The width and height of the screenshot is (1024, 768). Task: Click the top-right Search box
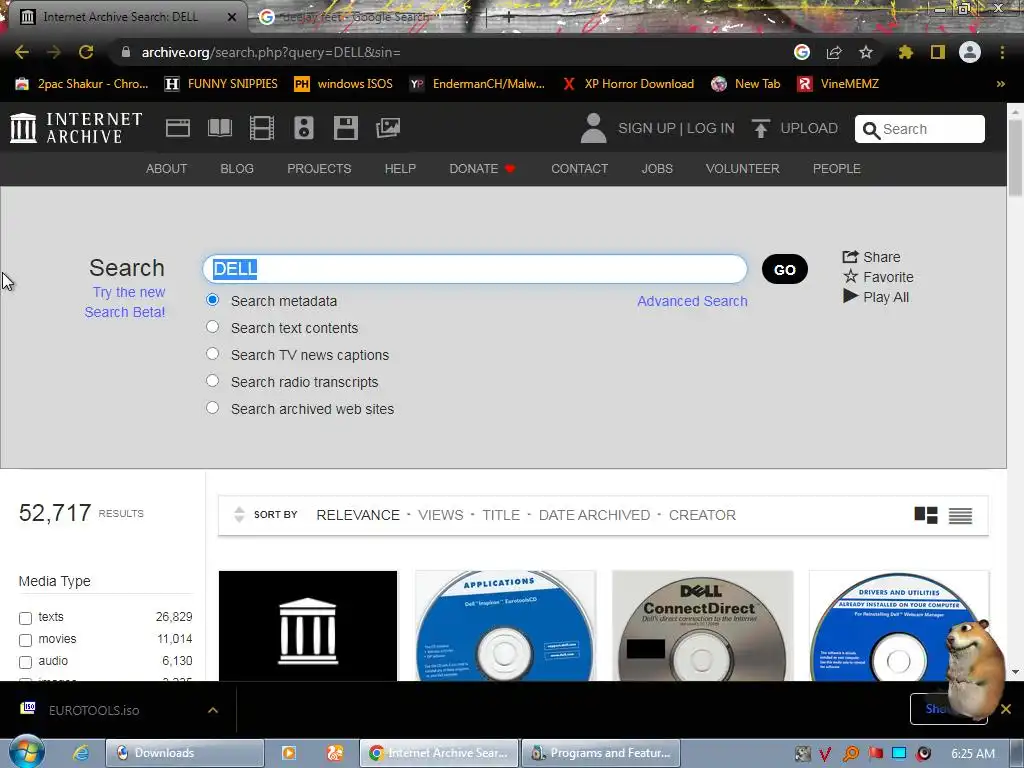coord(920,129)
